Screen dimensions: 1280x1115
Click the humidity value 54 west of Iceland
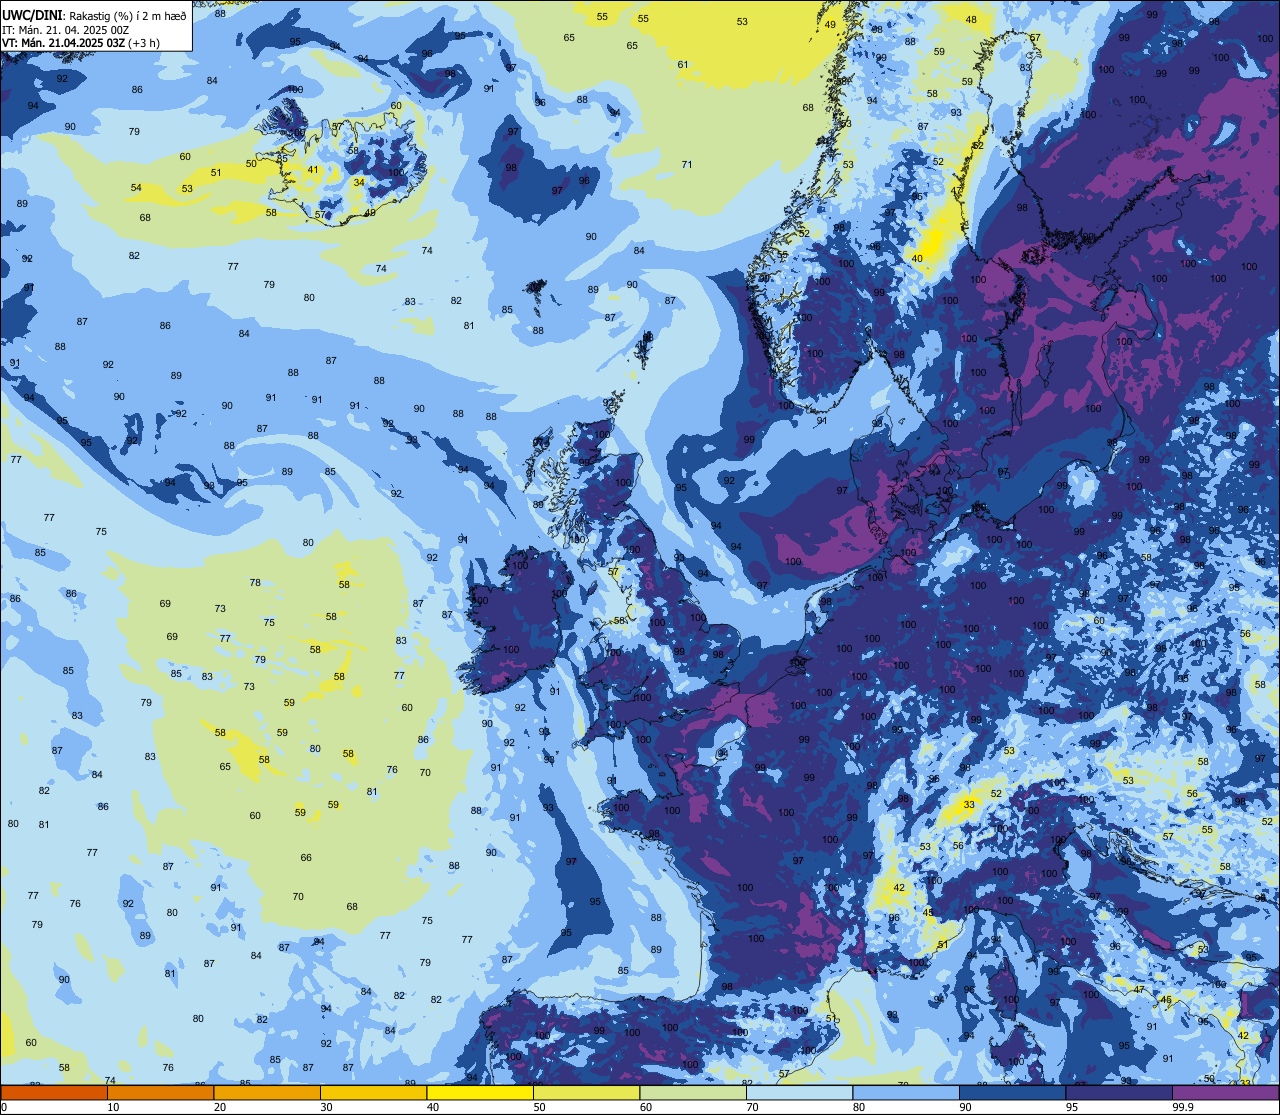136,188
